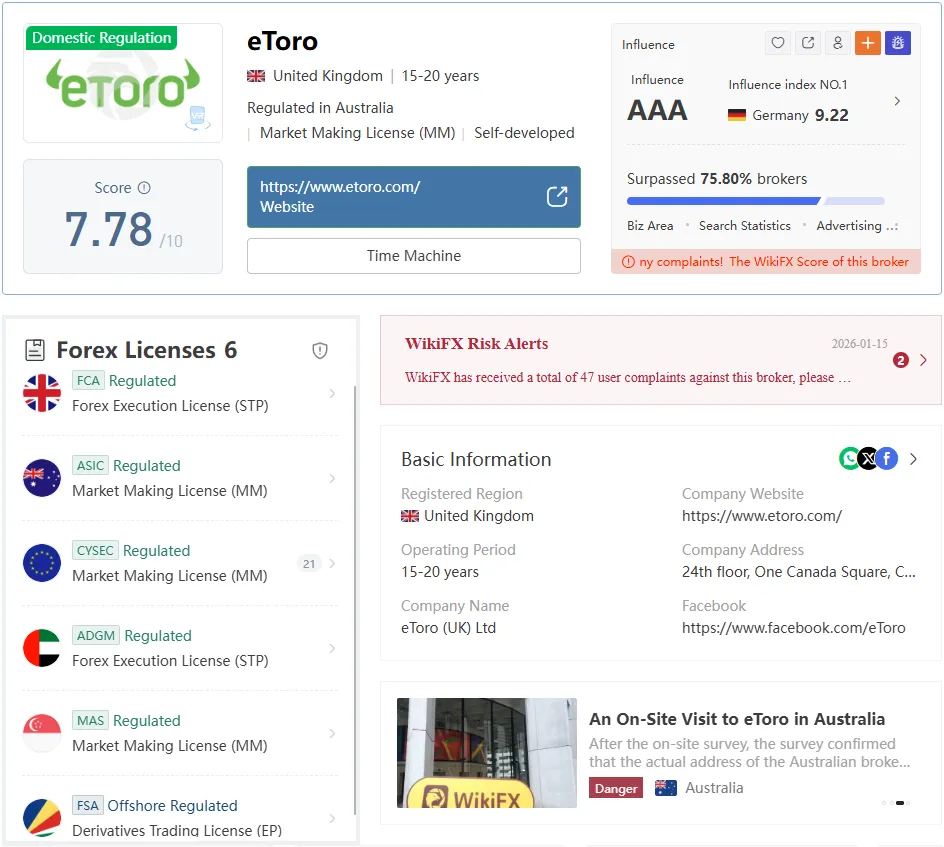The height and width of the screenshot is (847, 944).
Task: Click the 24th floor, One Canada Square address
Action: point(798,572)
